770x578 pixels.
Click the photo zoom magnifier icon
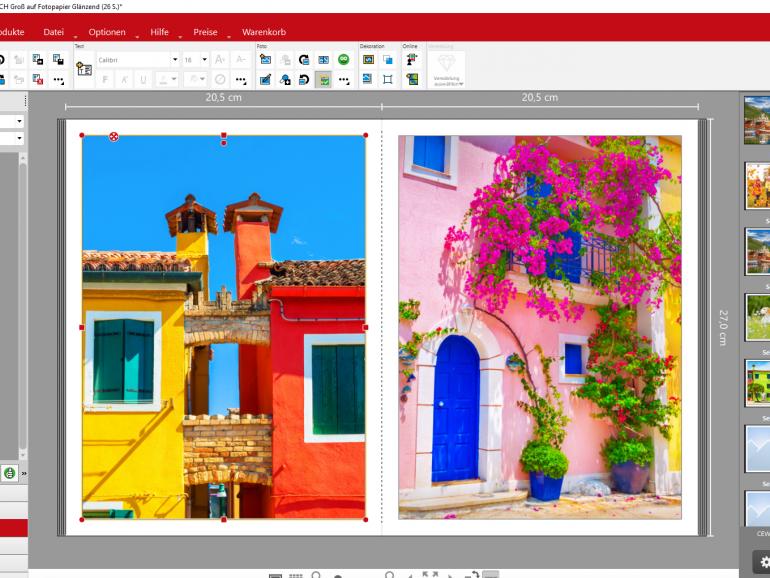pos(285,80)
